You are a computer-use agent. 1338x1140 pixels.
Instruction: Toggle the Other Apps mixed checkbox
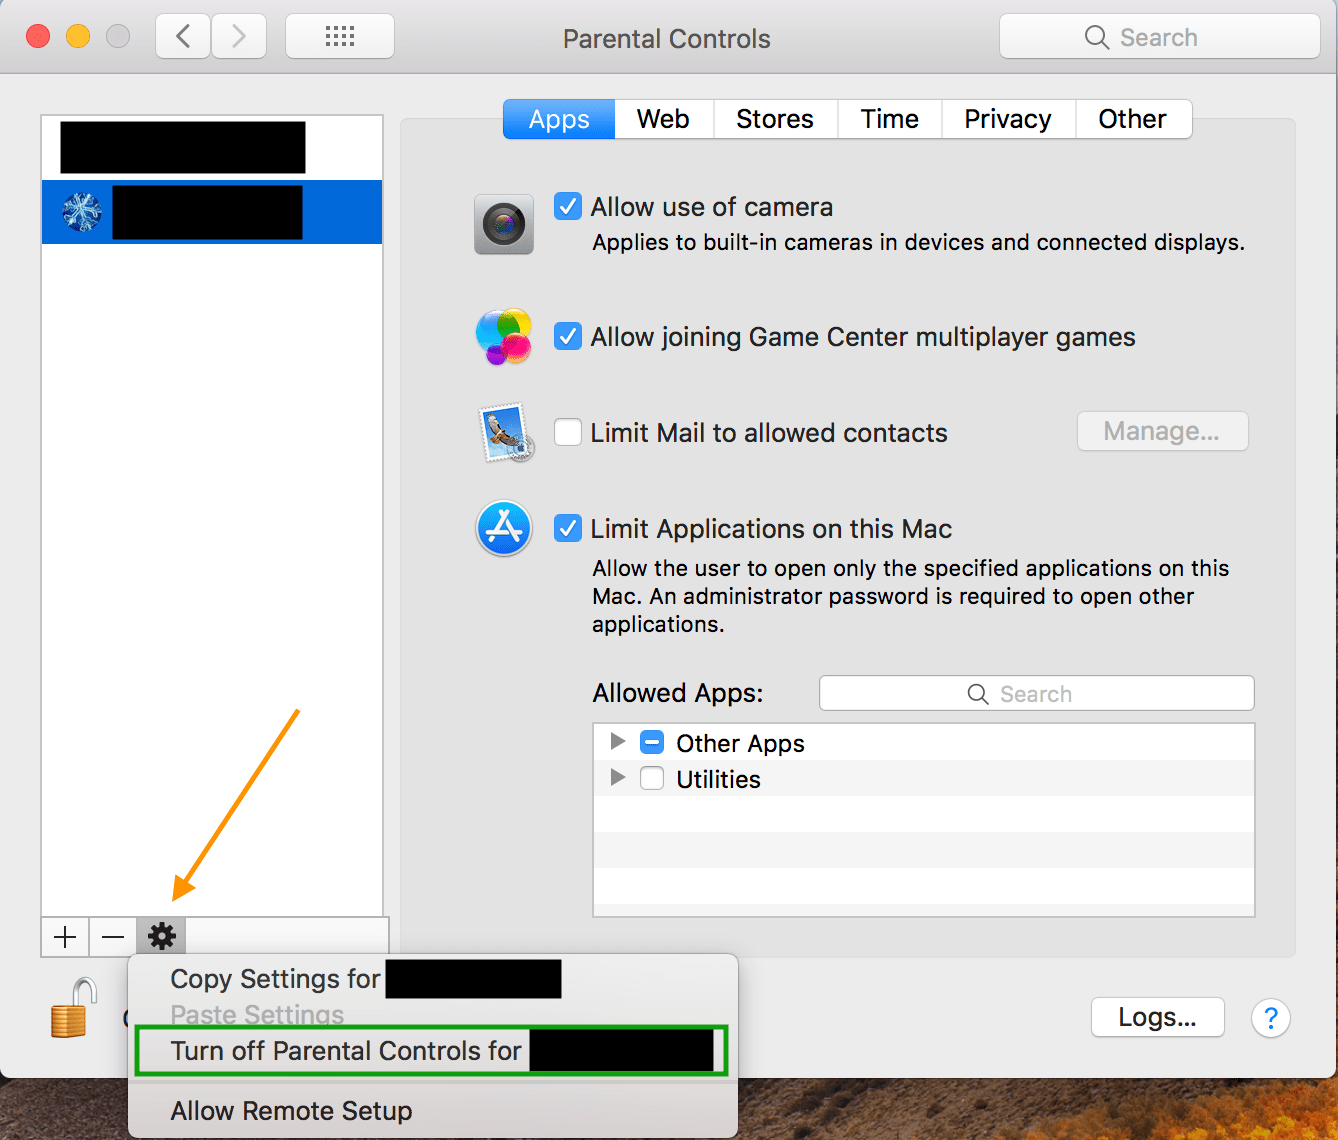651,742
